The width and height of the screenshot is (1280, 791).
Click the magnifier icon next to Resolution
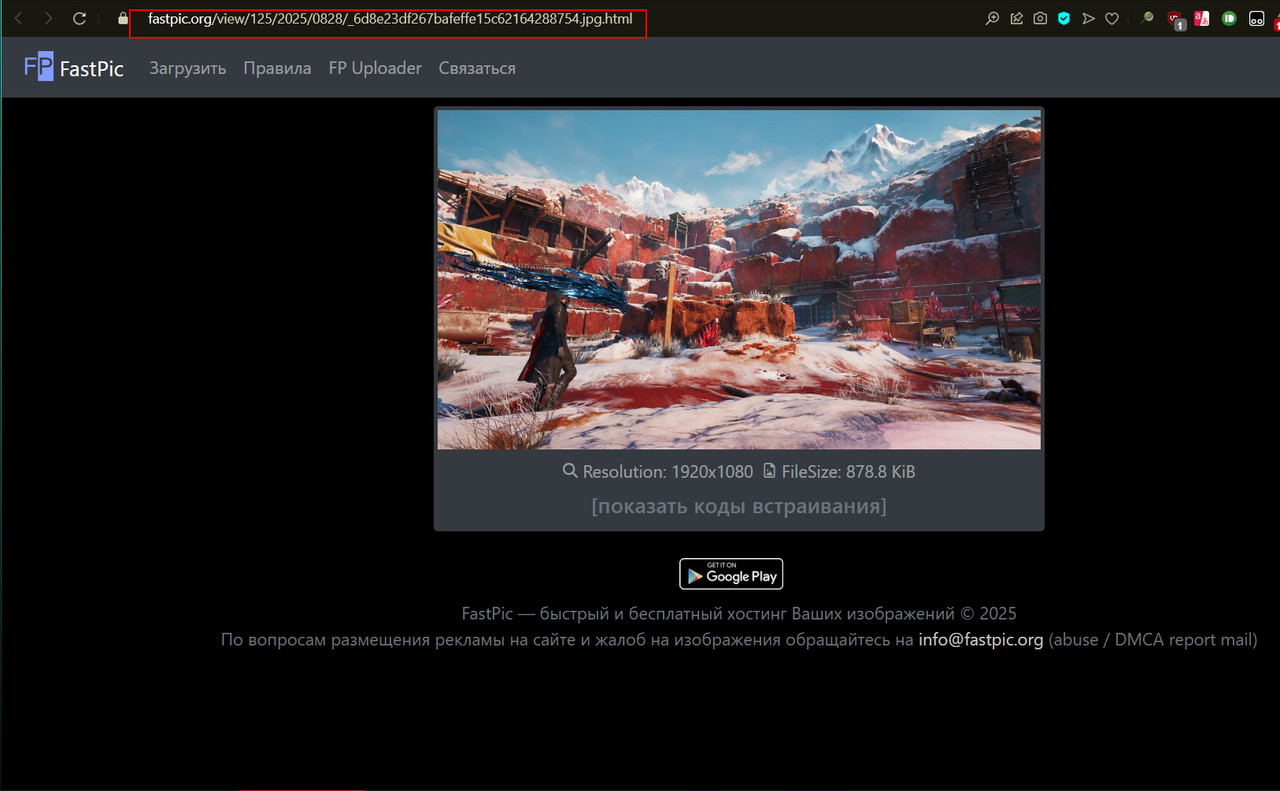(570, 471)
